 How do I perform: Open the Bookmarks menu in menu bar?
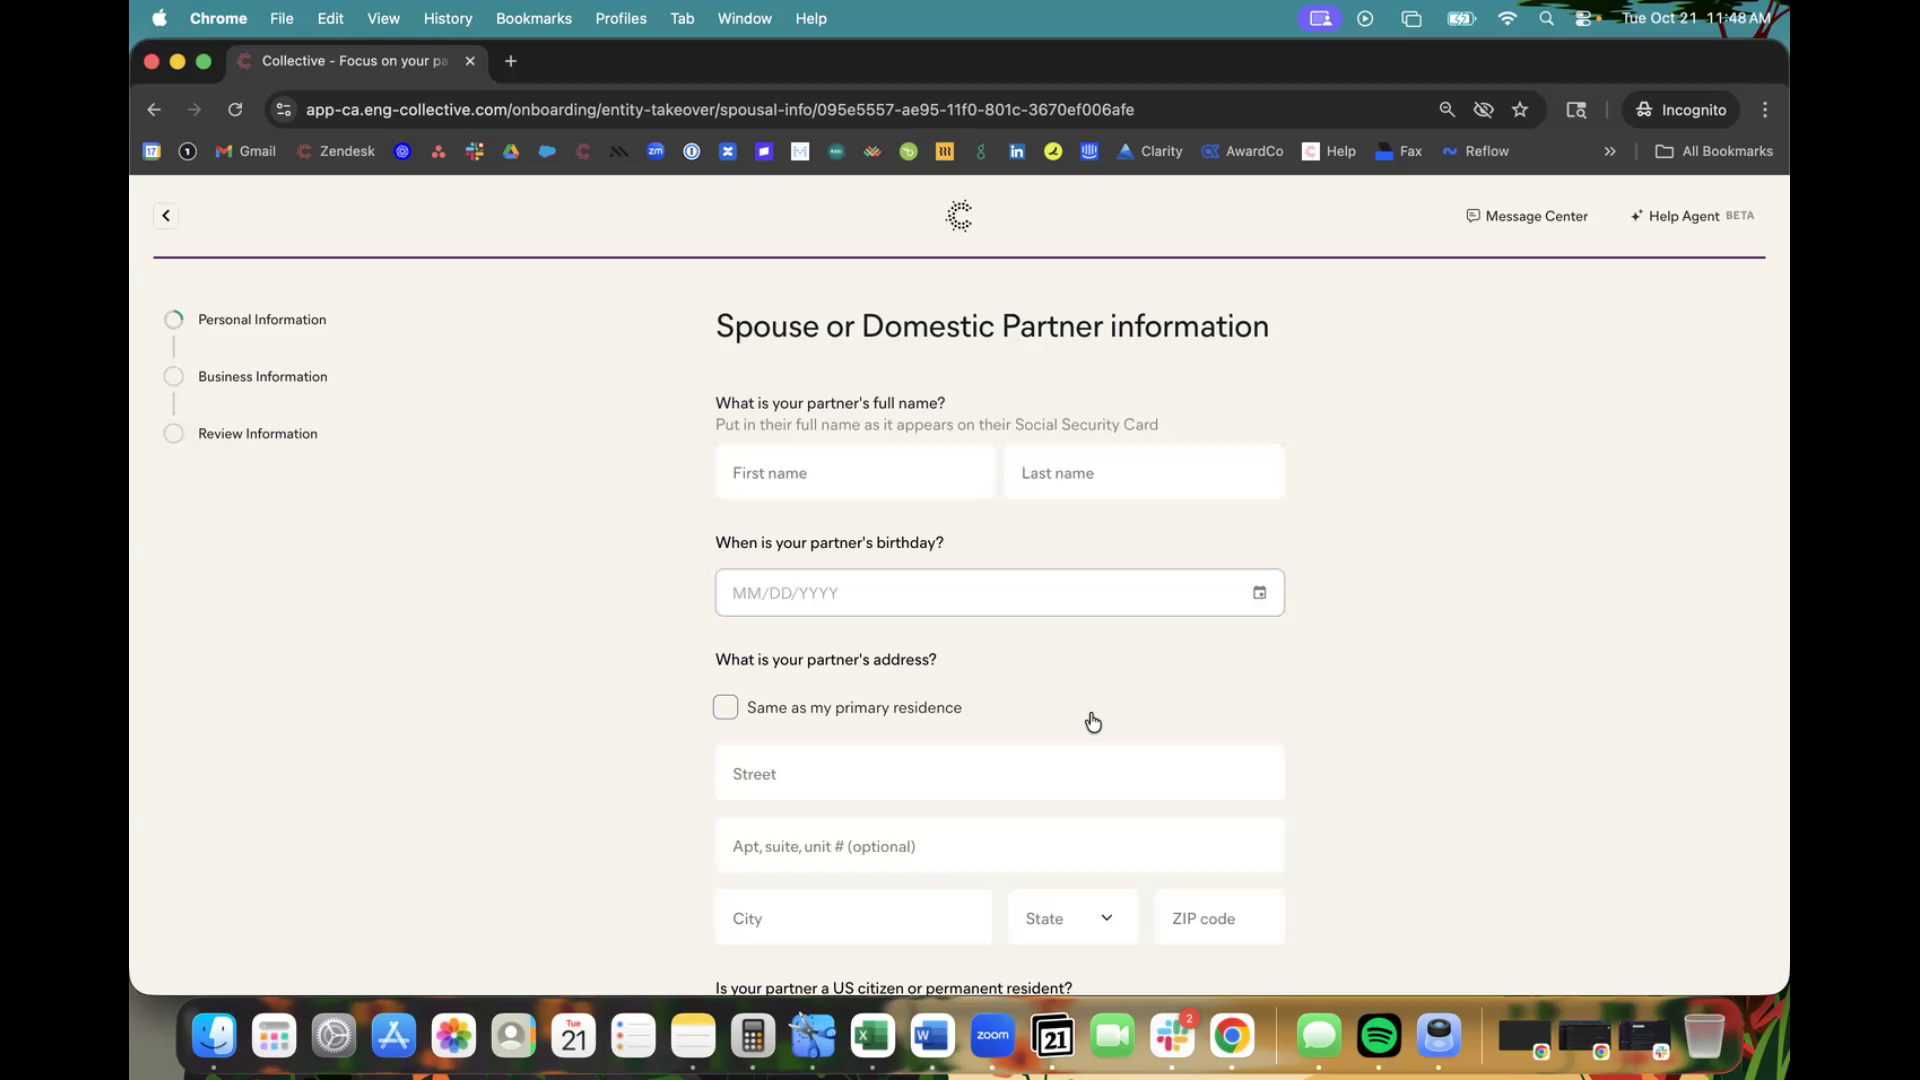coord(533,18)
